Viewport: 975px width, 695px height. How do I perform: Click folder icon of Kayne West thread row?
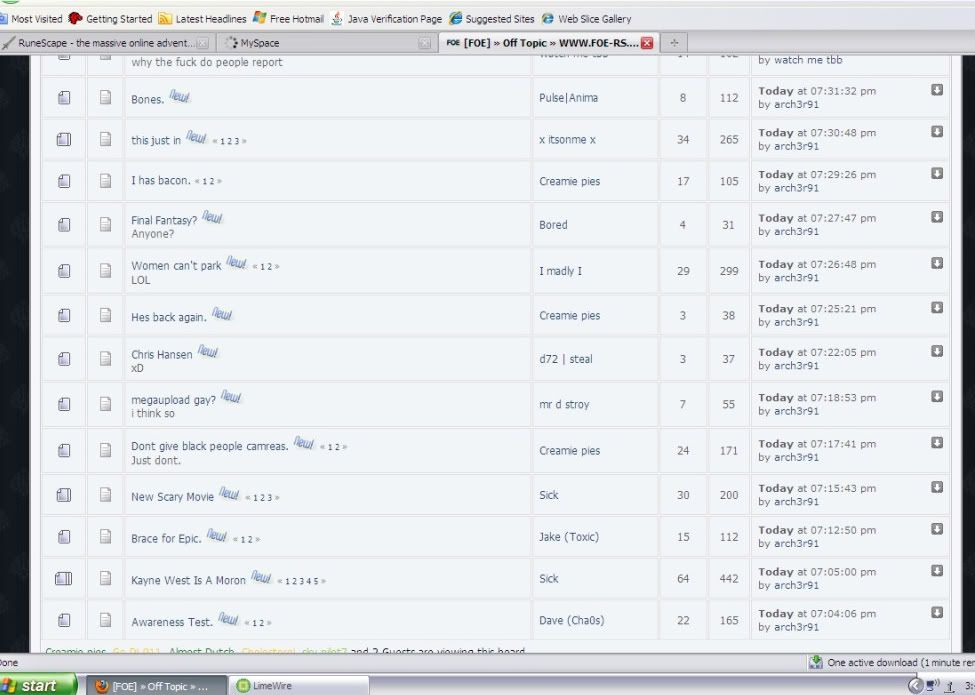pos(64,580)
